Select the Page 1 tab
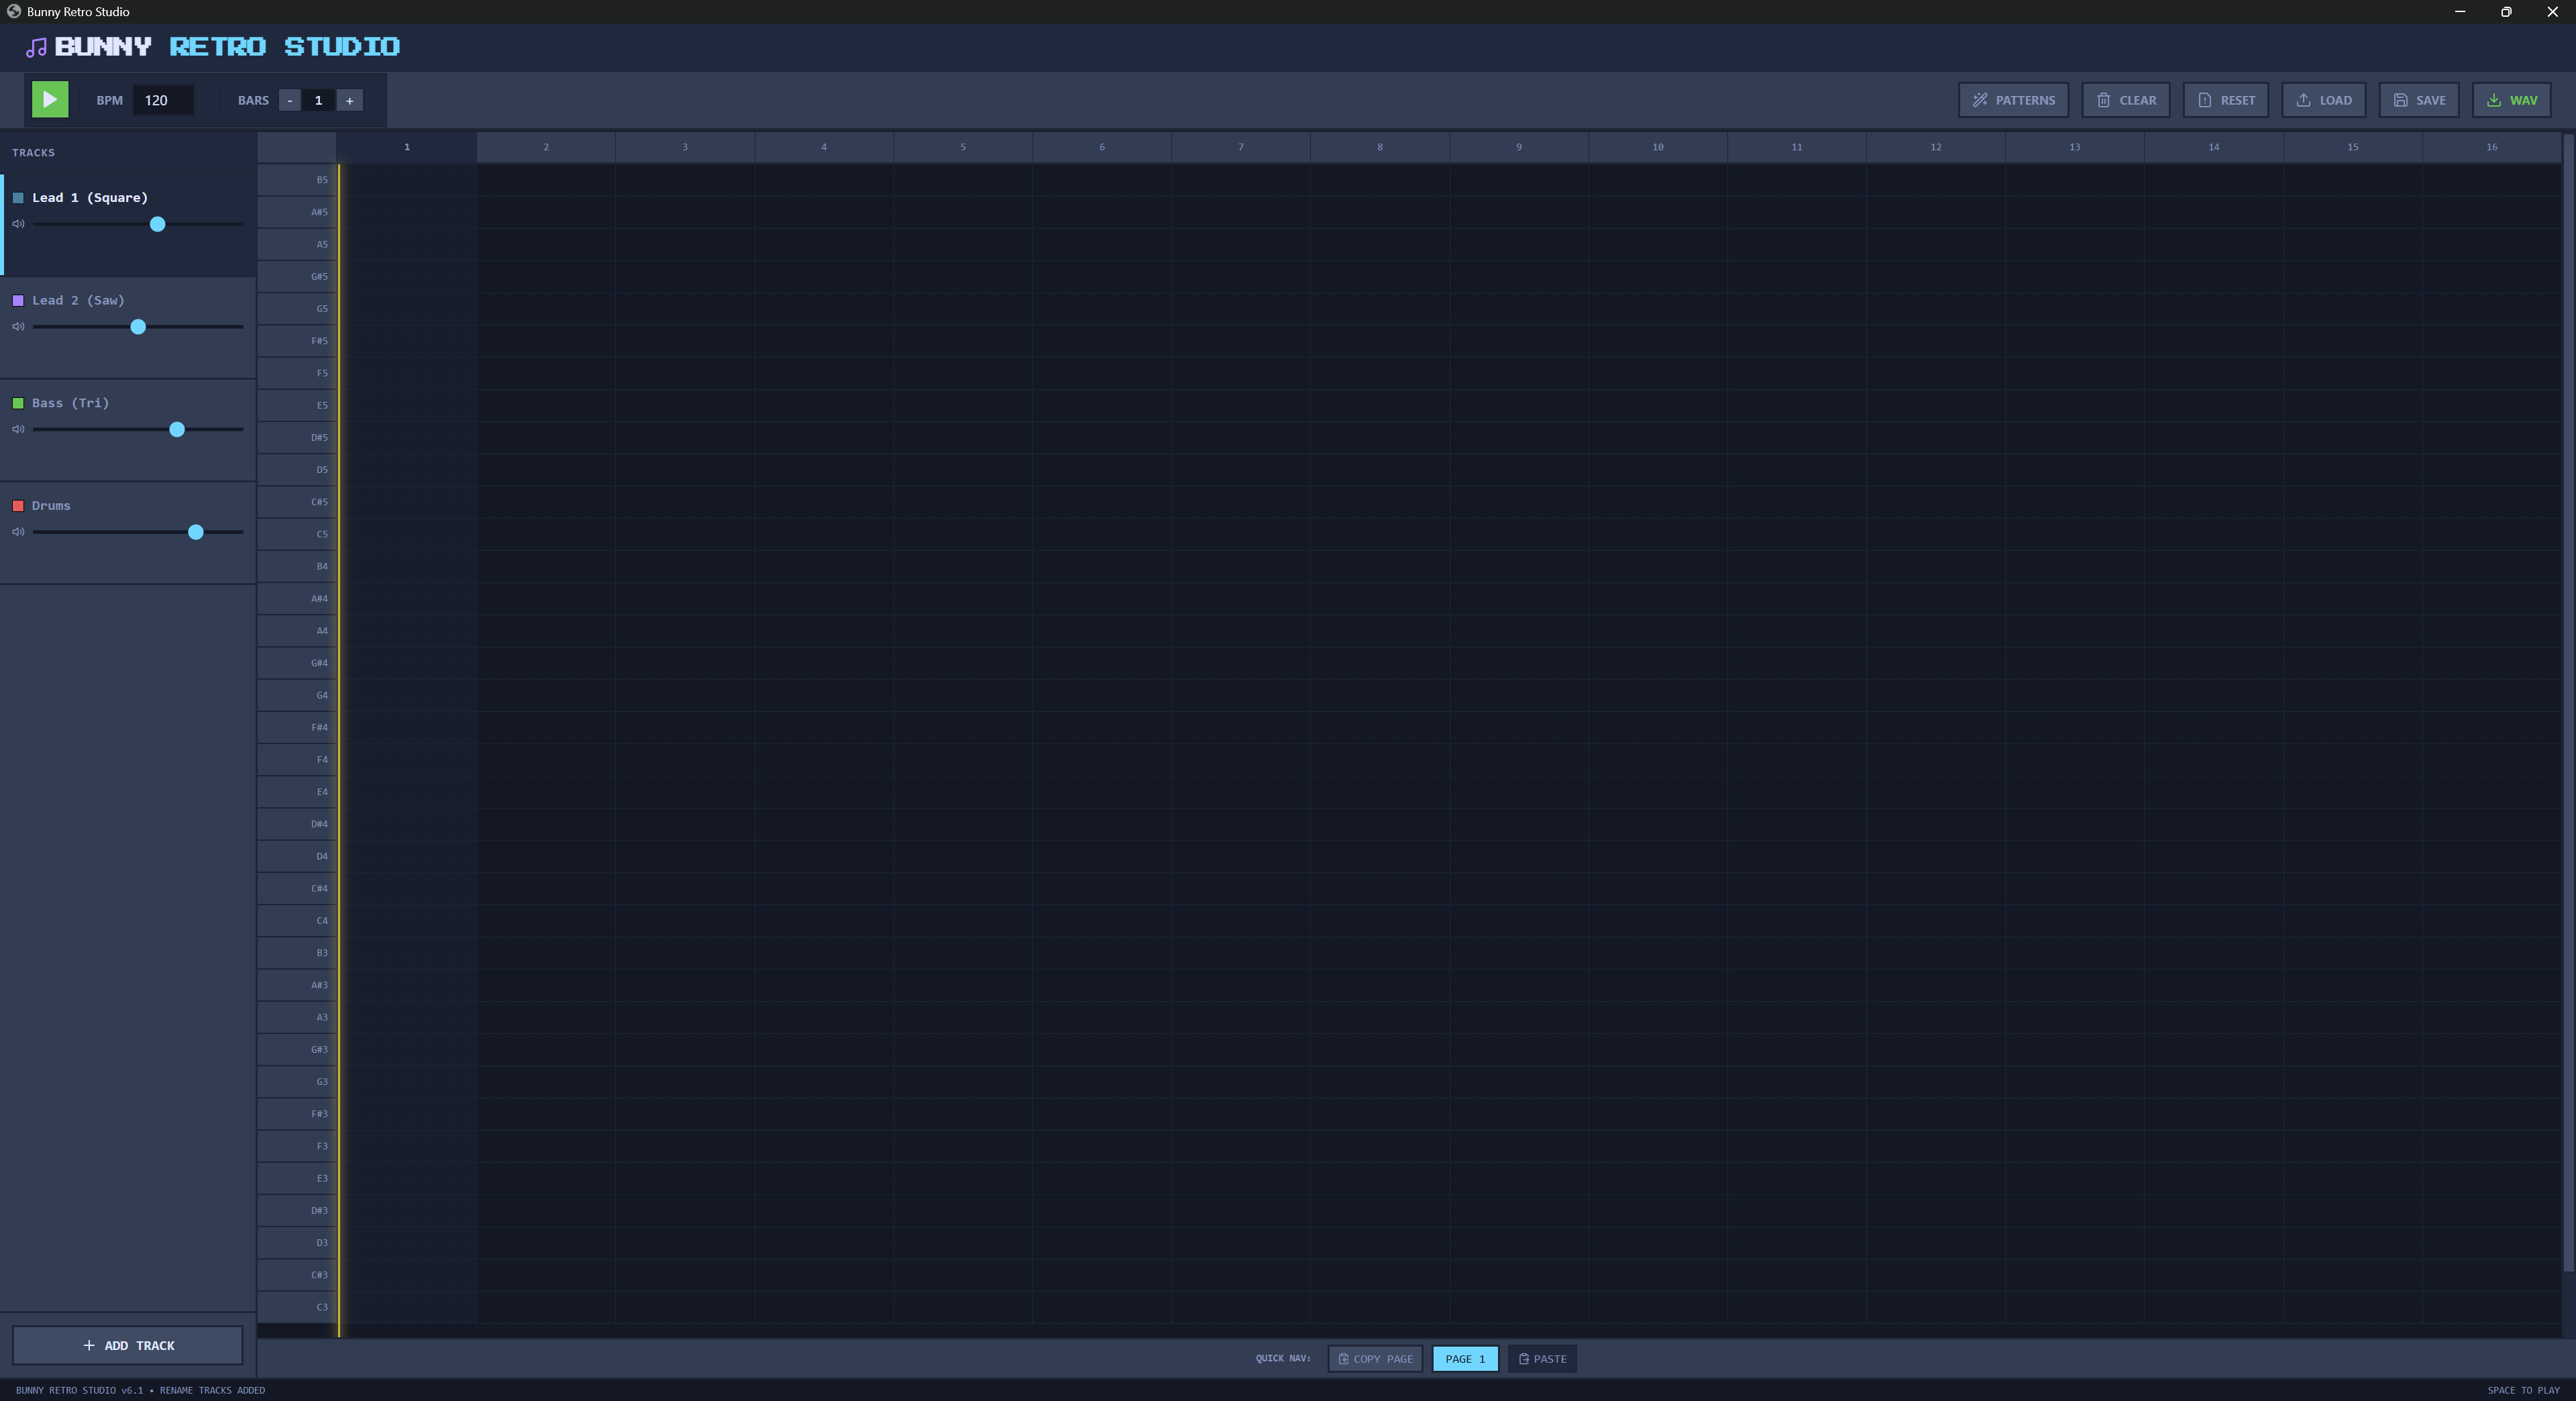This screenshot has width=2576, height=1401. [x=1465, y=1358]
